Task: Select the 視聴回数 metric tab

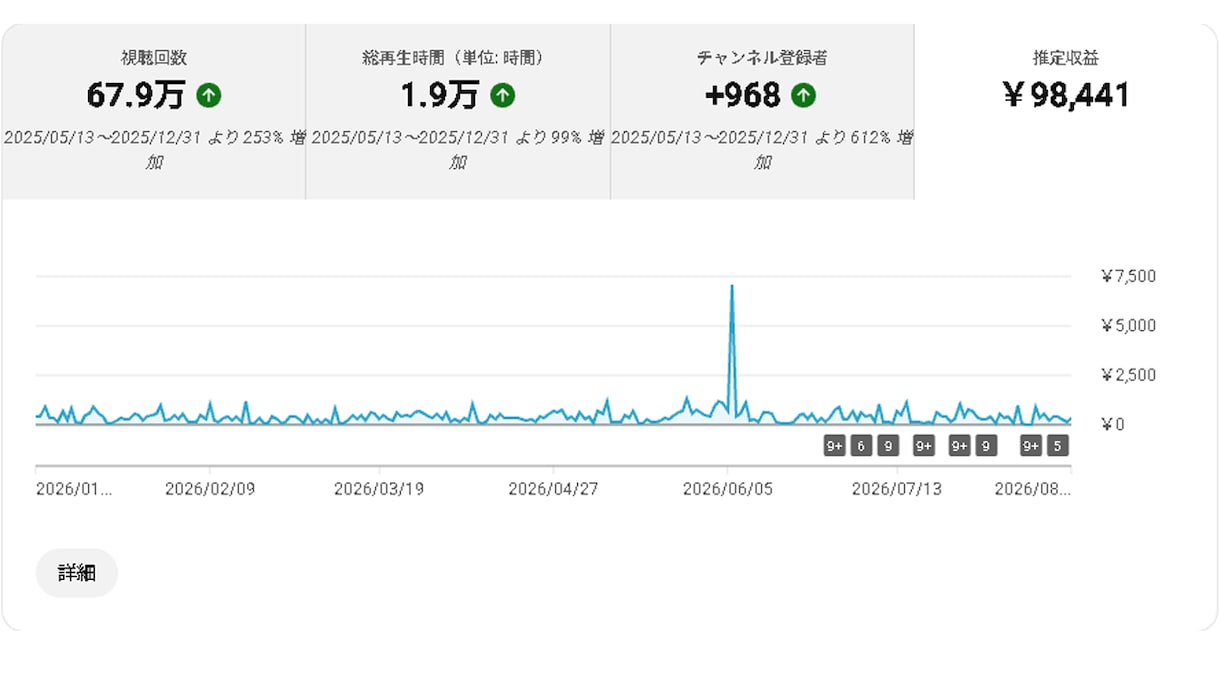Action: point(153,111)
